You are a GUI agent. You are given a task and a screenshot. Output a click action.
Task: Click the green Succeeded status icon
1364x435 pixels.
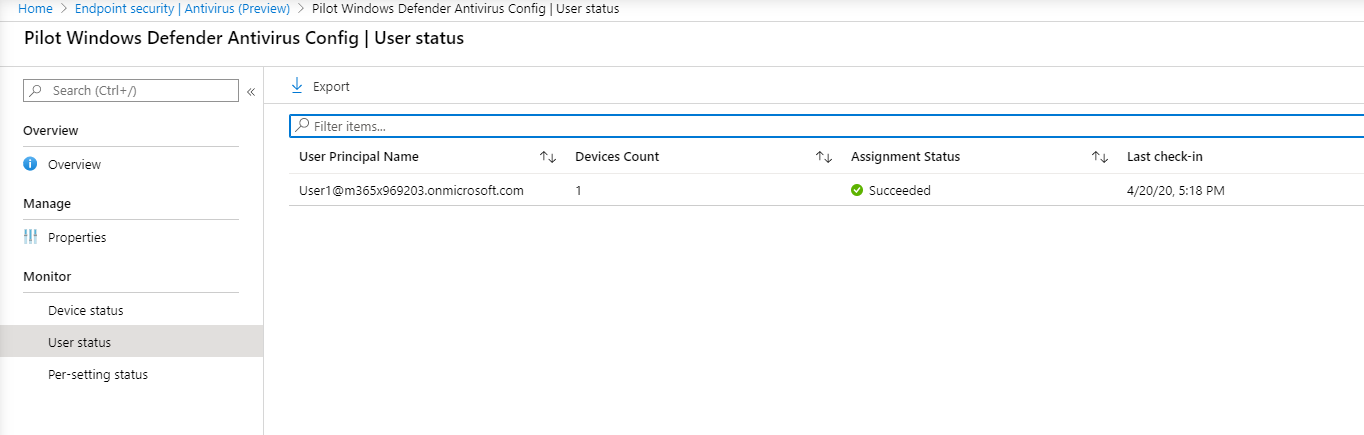[857, 190]
